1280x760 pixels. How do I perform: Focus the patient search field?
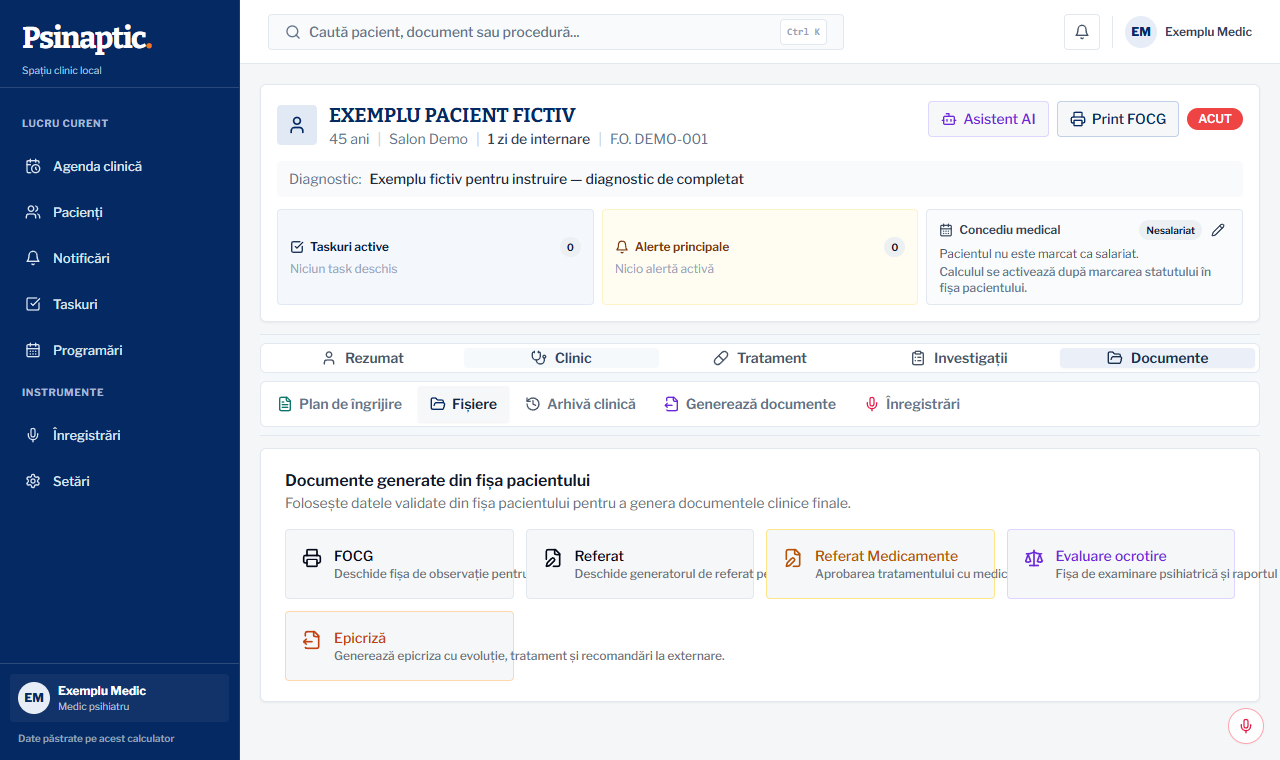tap(556, 32)
